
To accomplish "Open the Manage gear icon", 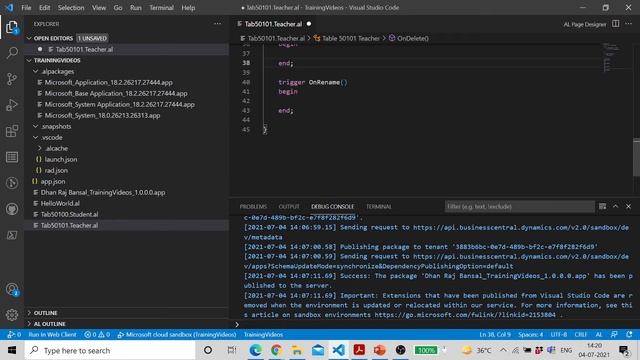I will [12, 315].
